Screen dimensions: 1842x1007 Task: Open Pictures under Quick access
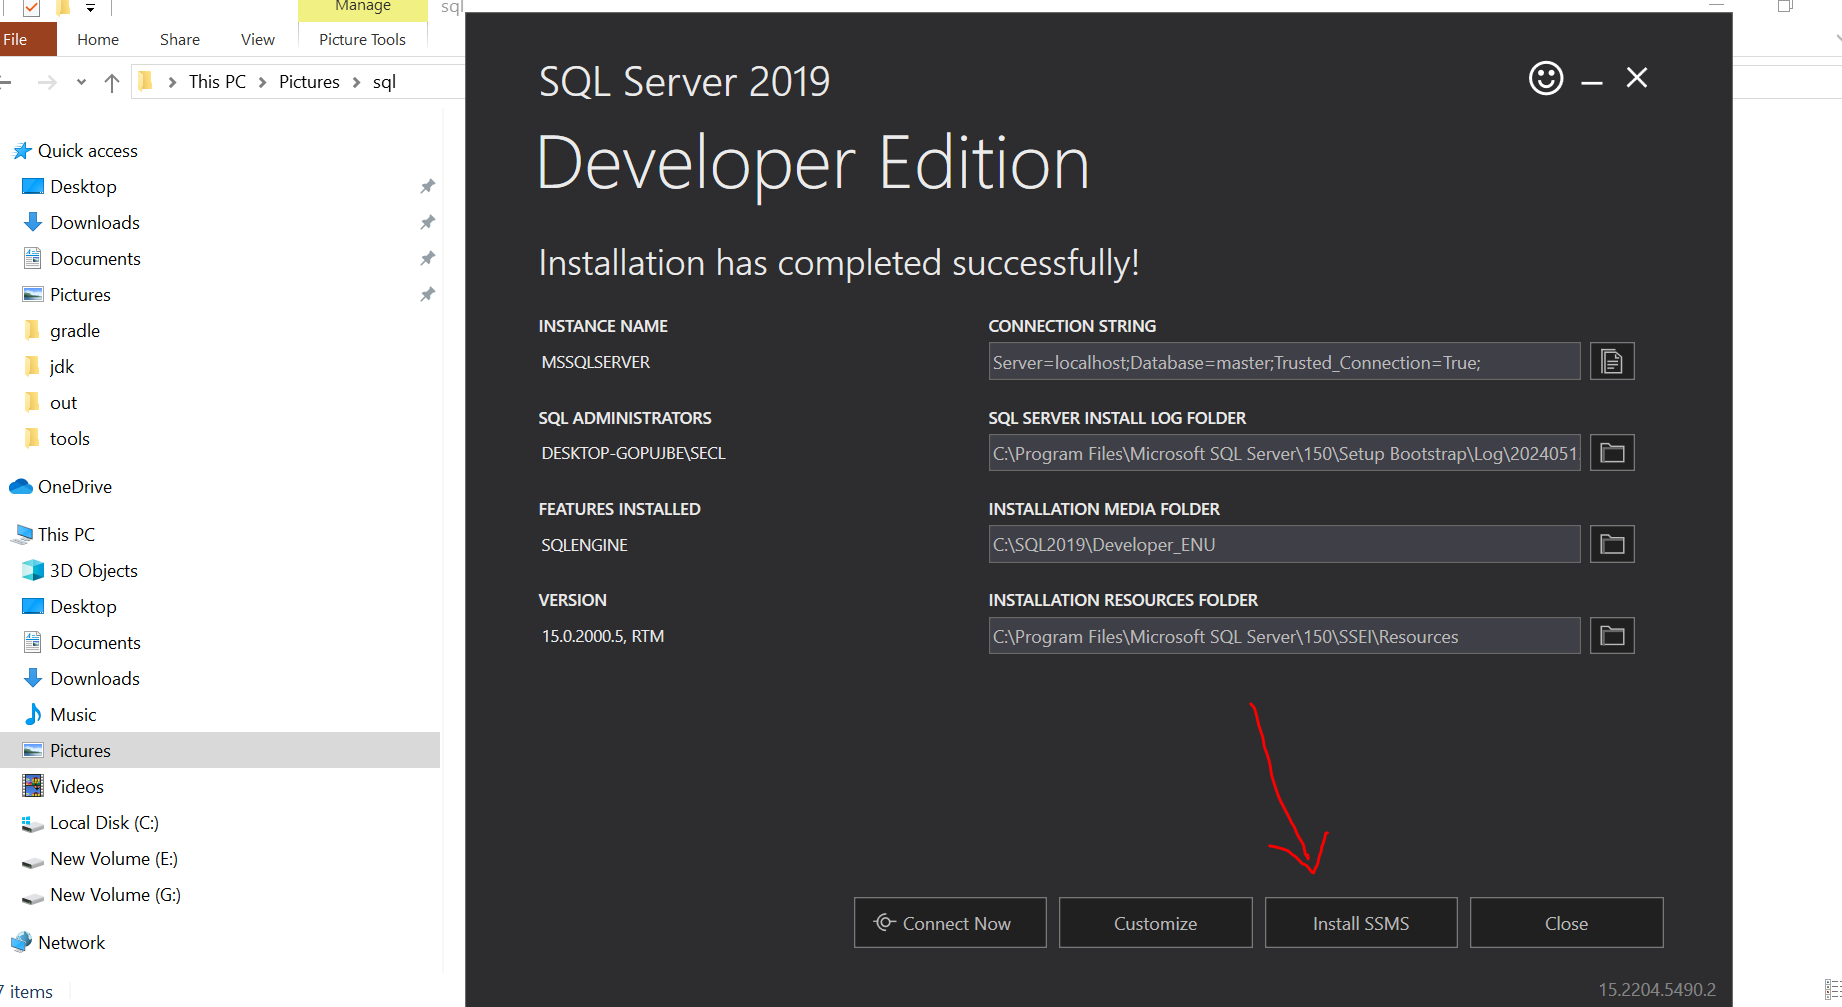(x=80, y=295)
